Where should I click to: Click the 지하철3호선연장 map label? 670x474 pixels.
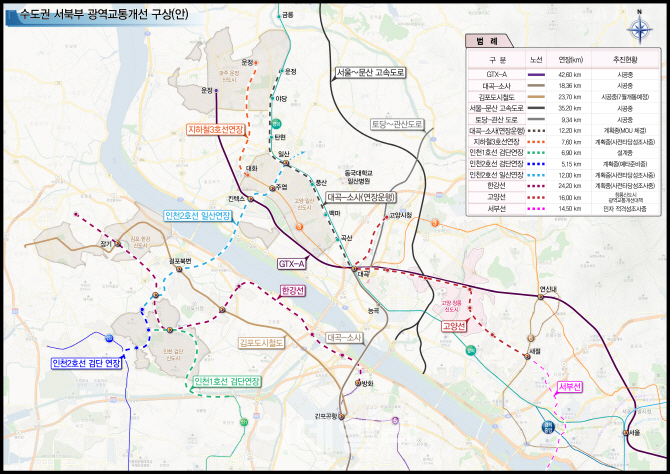point(215,129)
